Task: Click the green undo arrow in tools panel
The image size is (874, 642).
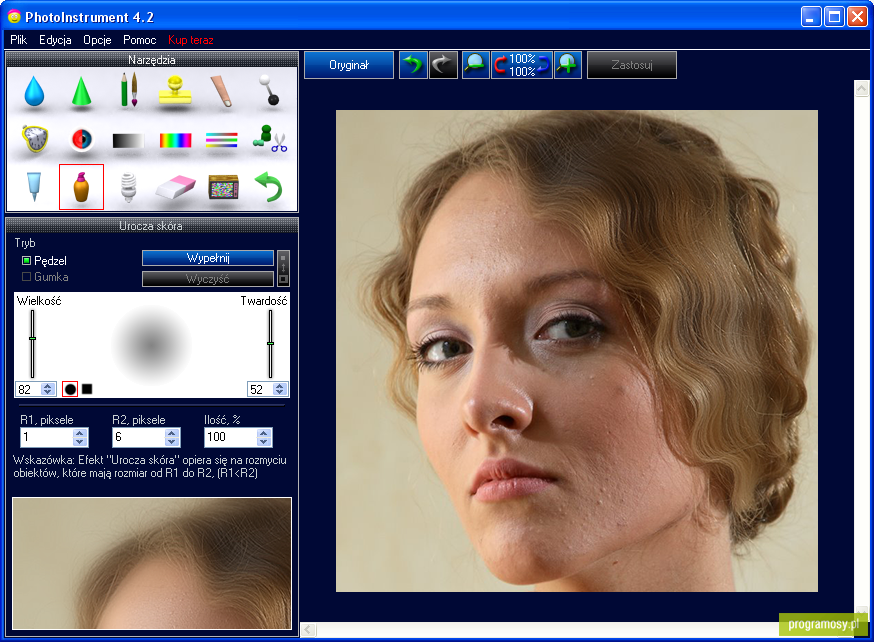Action: (x=269, y=187)
